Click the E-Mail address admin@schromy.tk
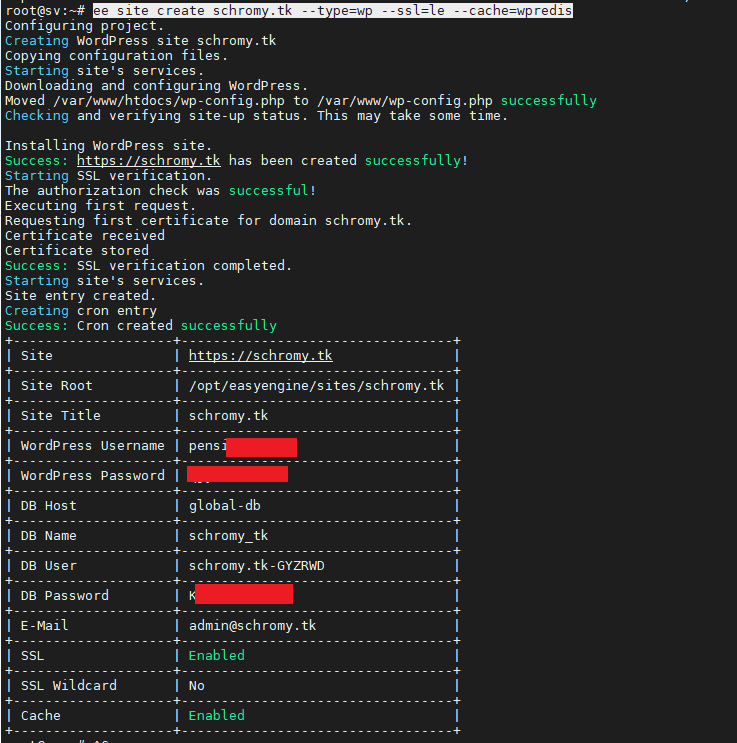The height and width of the screenshot is (743, 737). [252, 625]
